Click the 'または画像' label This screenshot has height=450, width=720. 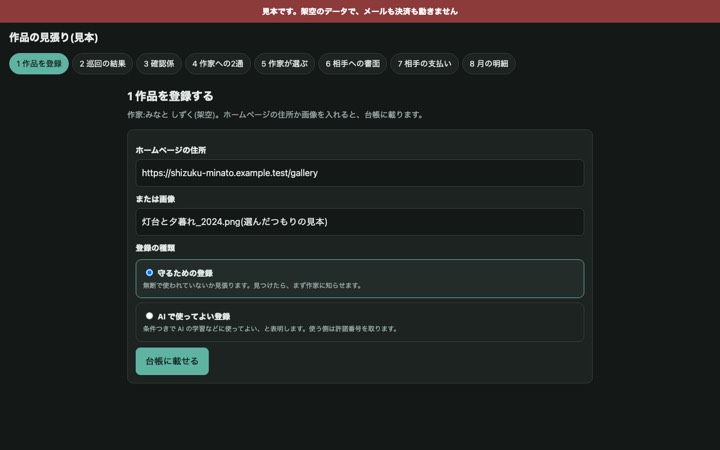tap(155, 199)
